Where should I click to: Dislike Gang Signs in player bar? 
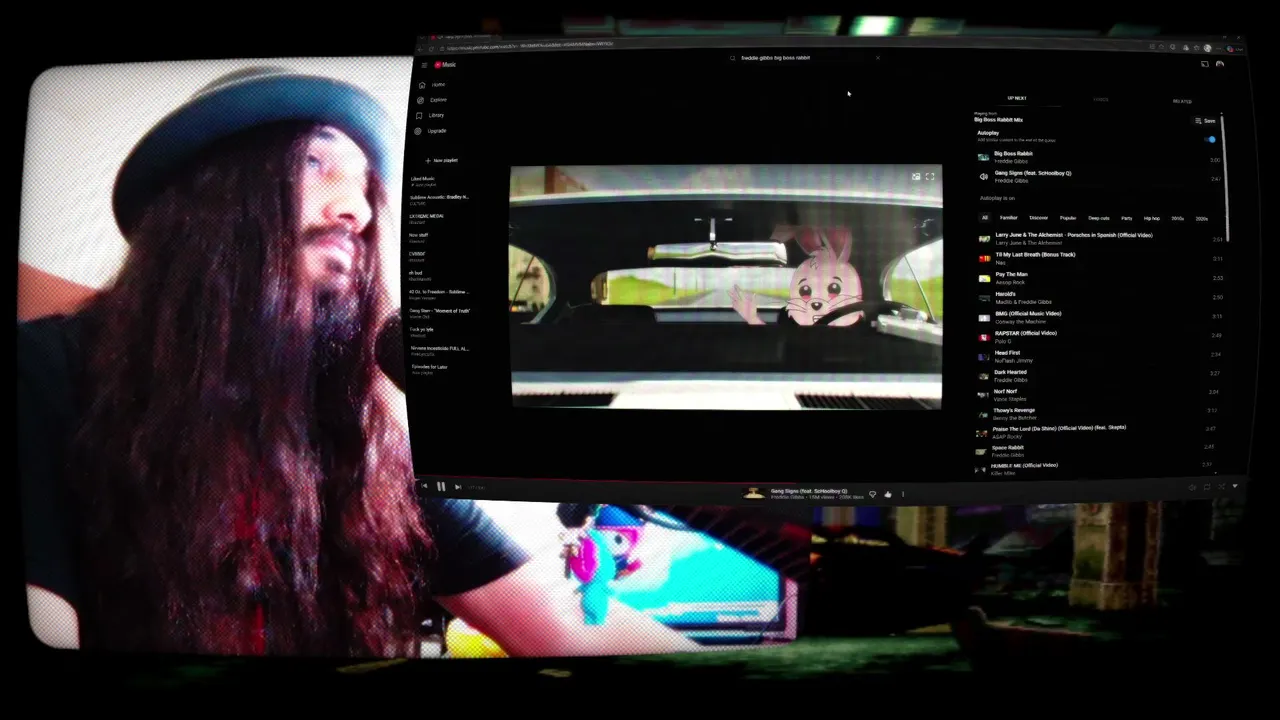pyautogui.click(x=872, y=494)
